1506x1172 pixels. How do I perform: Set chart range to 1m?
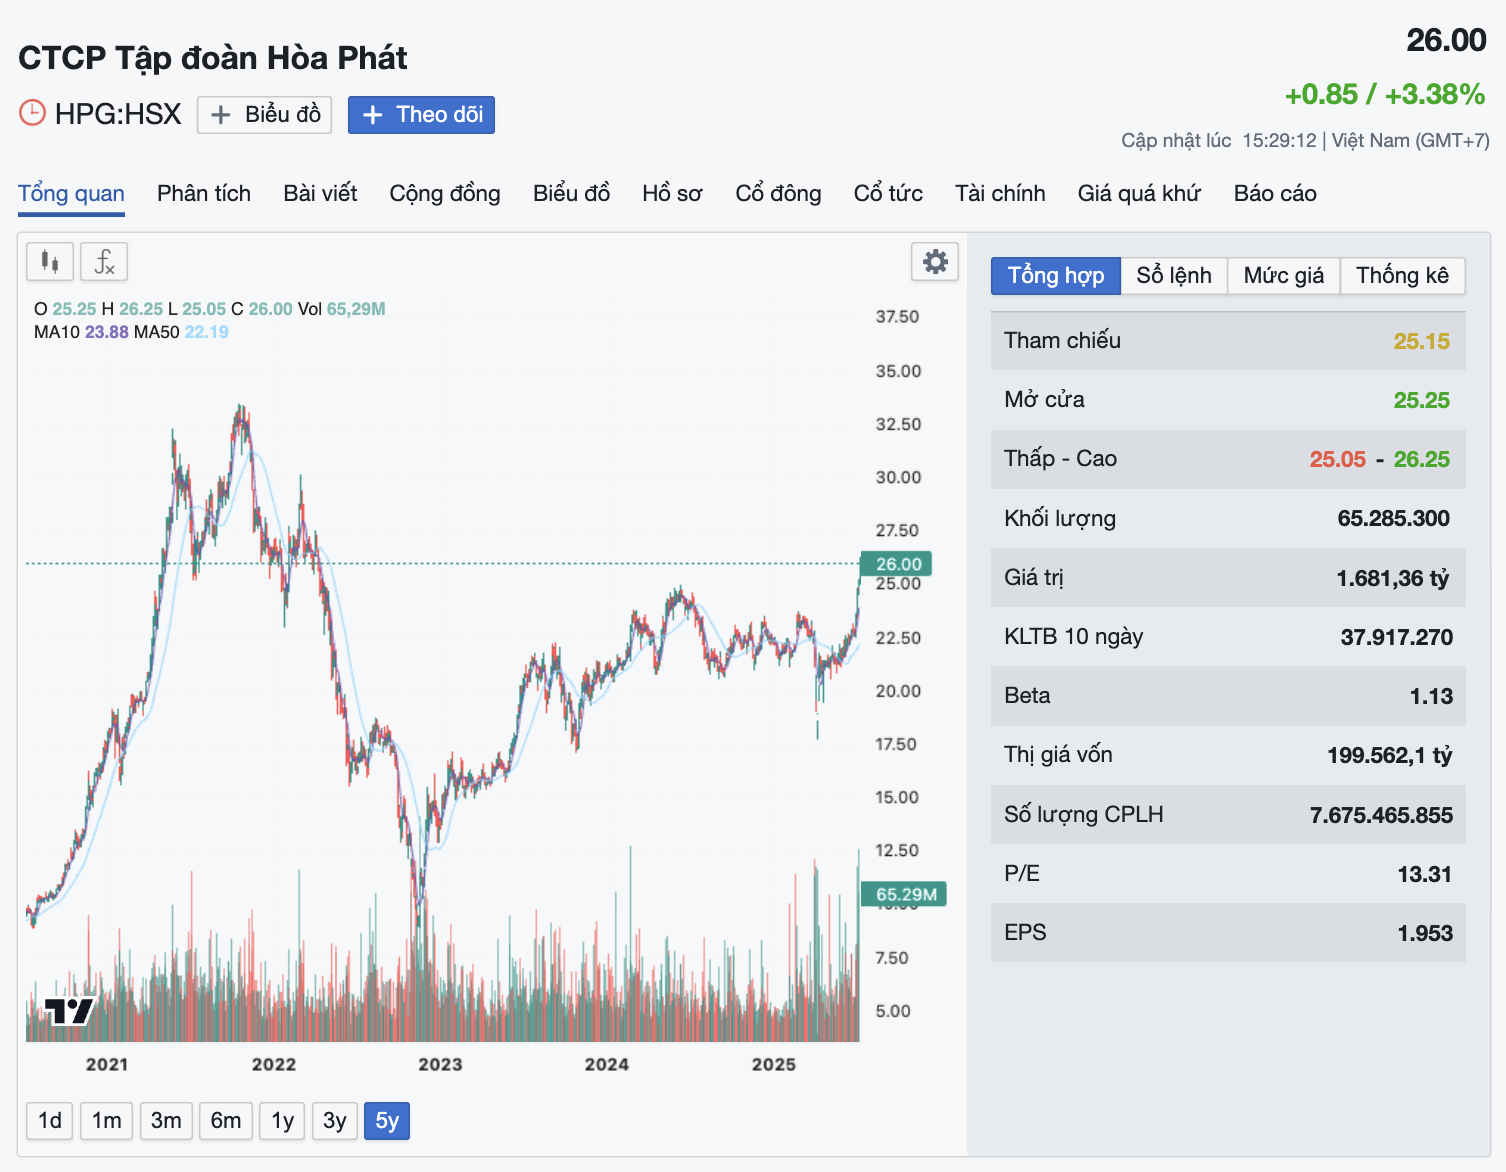(107, 1121)
